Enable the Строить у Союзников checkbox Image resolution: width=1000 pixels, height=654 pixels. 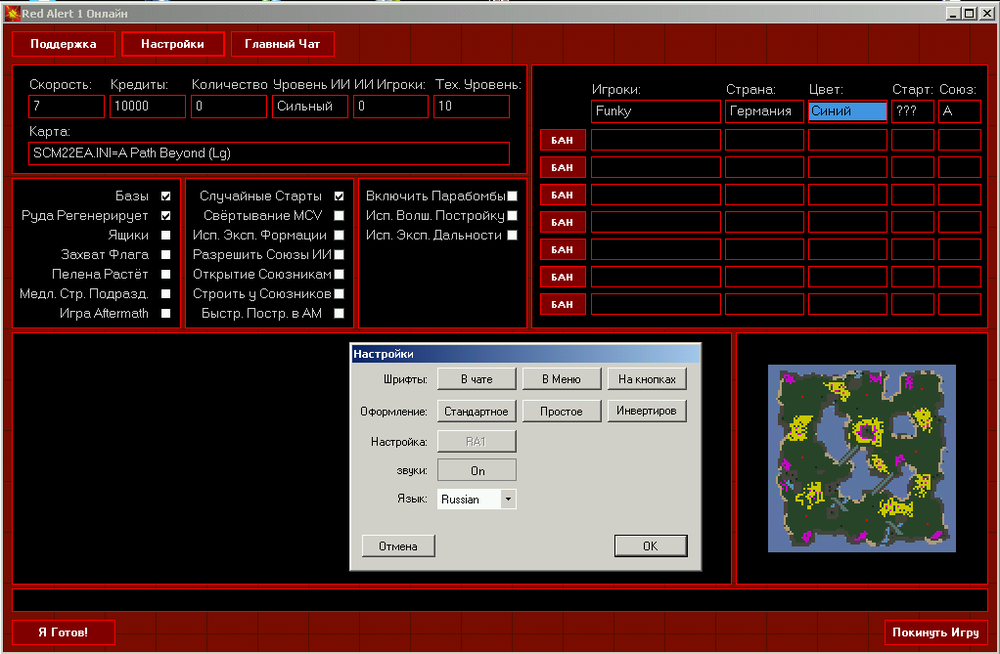[339, 294]
